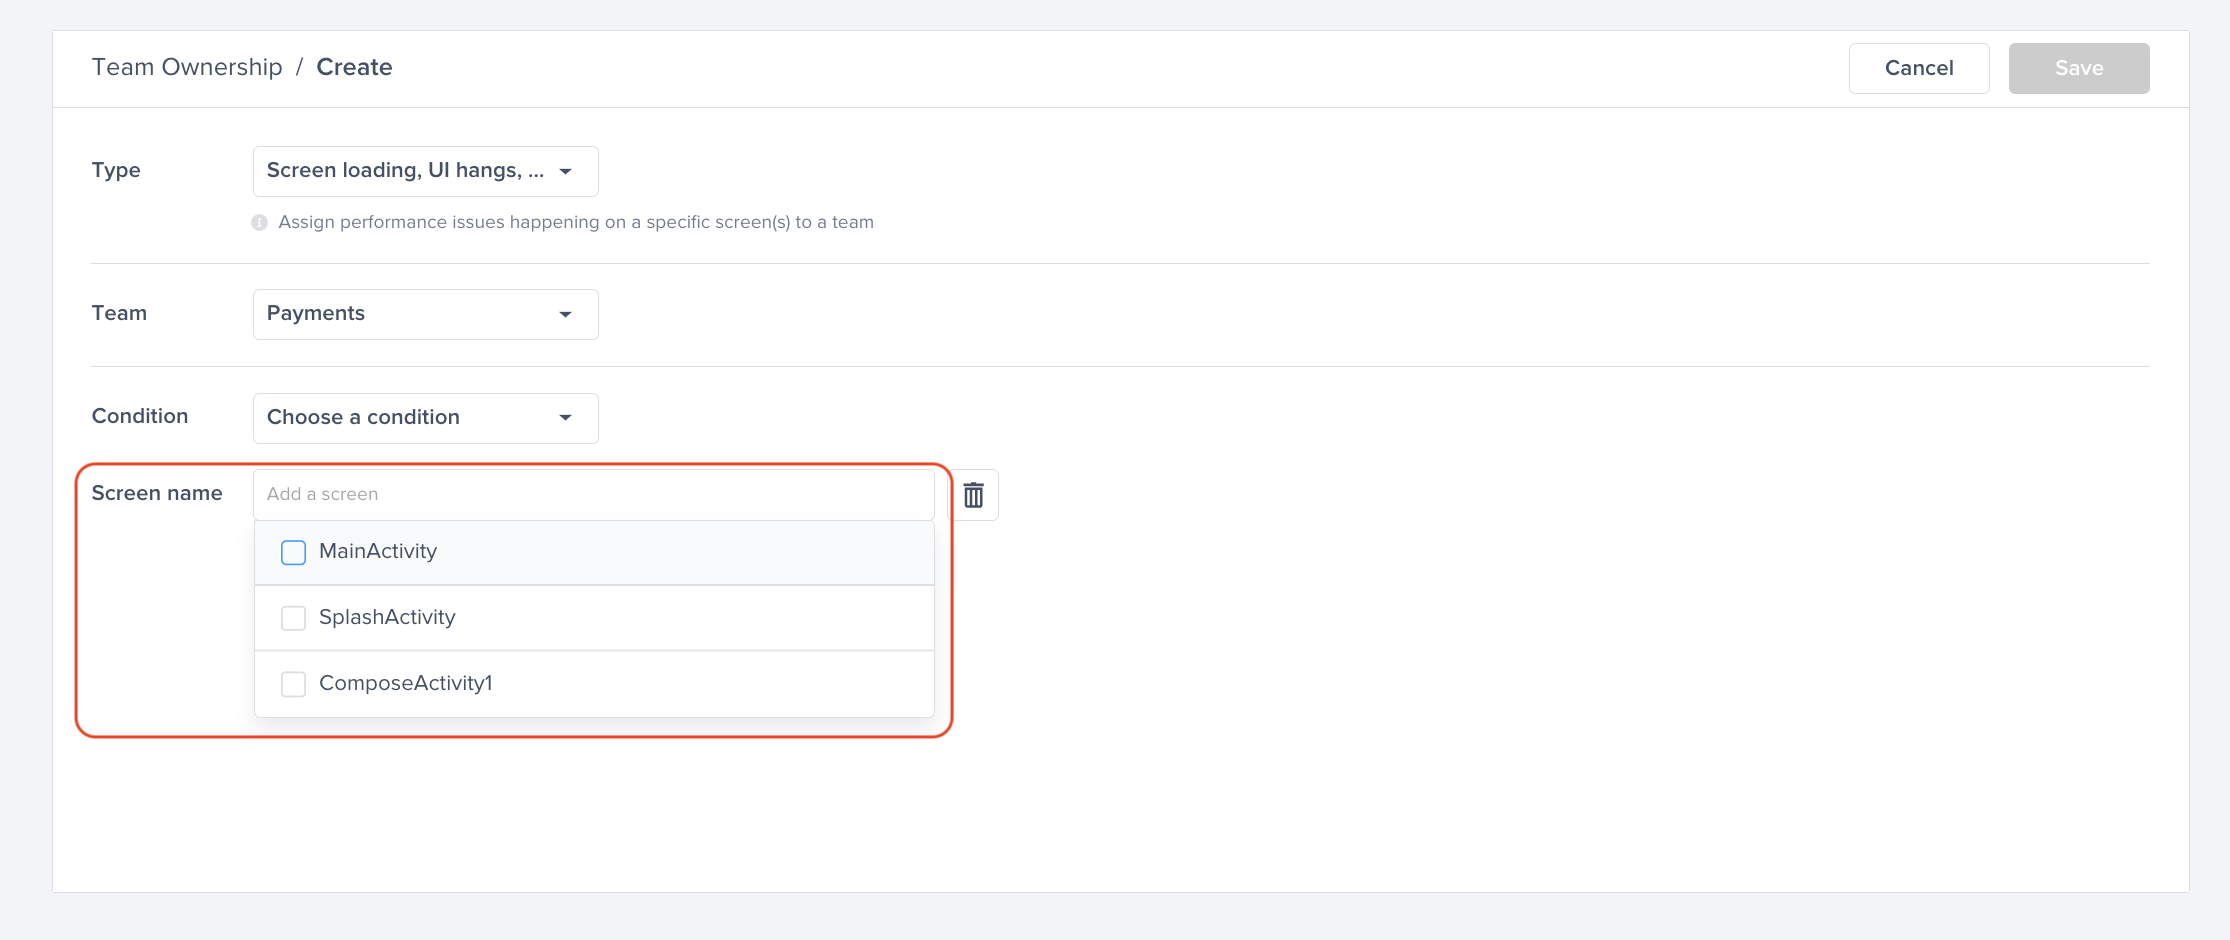Check the MainActivity checkbox
The image size is (2230, 940).
coord(293,552)
